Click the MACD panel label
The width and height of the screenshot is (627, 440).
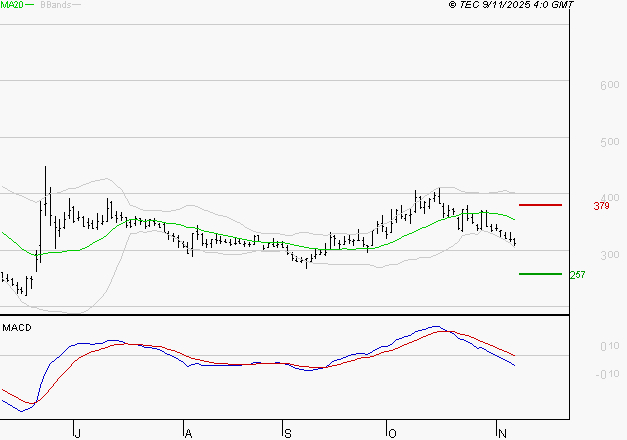17,328
